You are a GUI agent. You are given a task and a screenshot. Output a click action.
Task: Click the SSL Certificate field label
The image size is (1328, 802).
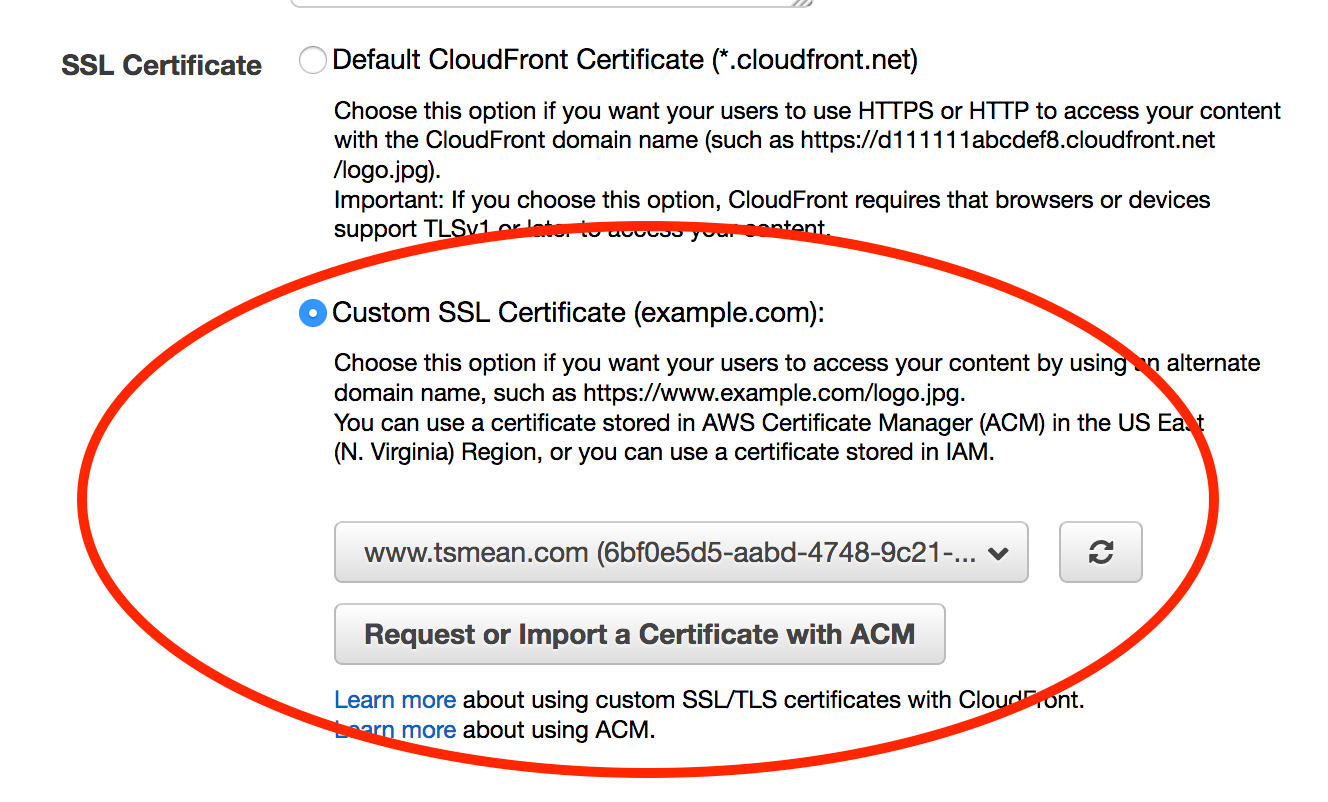pos(161,66)
